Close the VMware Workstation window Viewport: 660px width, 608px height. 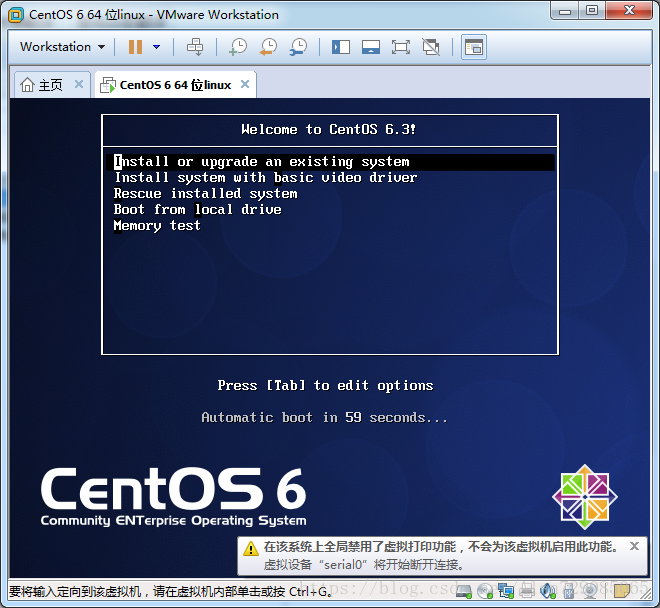[x=629, y=11]
